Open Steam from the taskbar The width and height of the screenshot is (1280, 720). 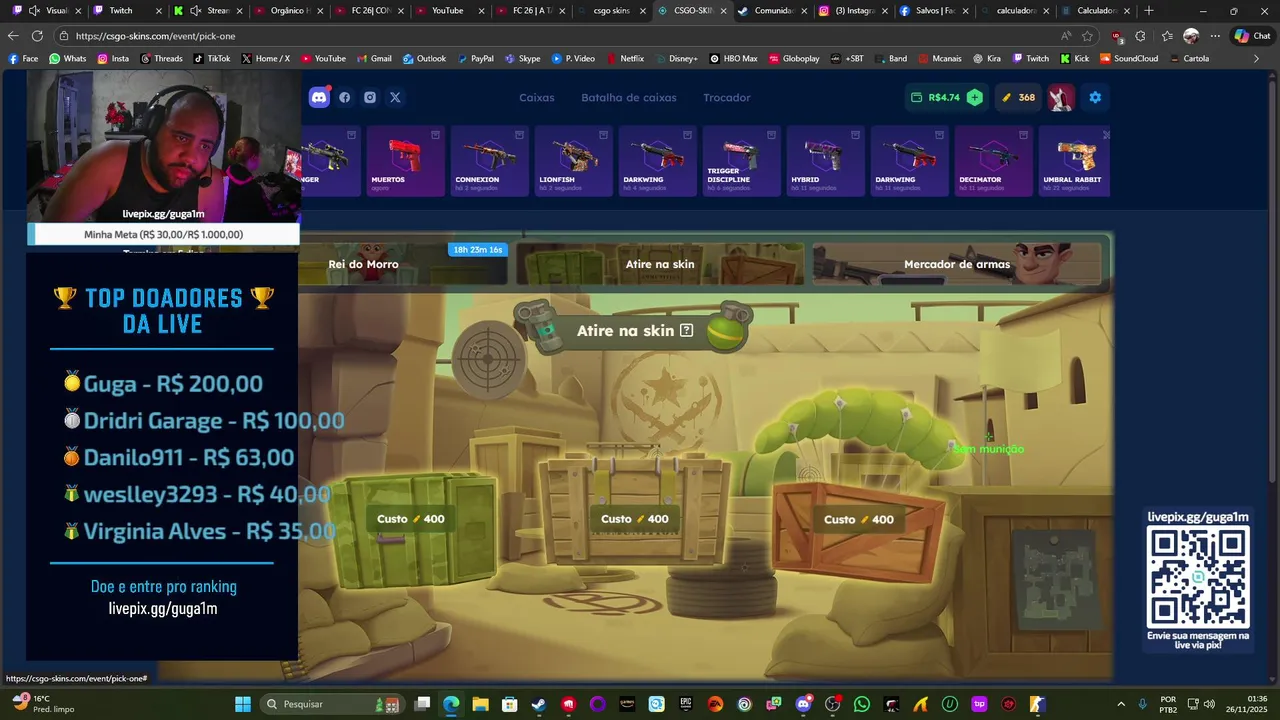pyautogui.click(x=539, y=704)
